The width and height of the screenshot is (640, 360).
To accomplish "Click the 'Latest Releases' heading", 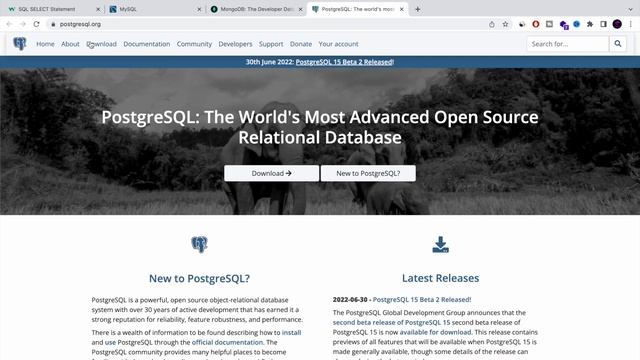I will (x=440, y=278).
